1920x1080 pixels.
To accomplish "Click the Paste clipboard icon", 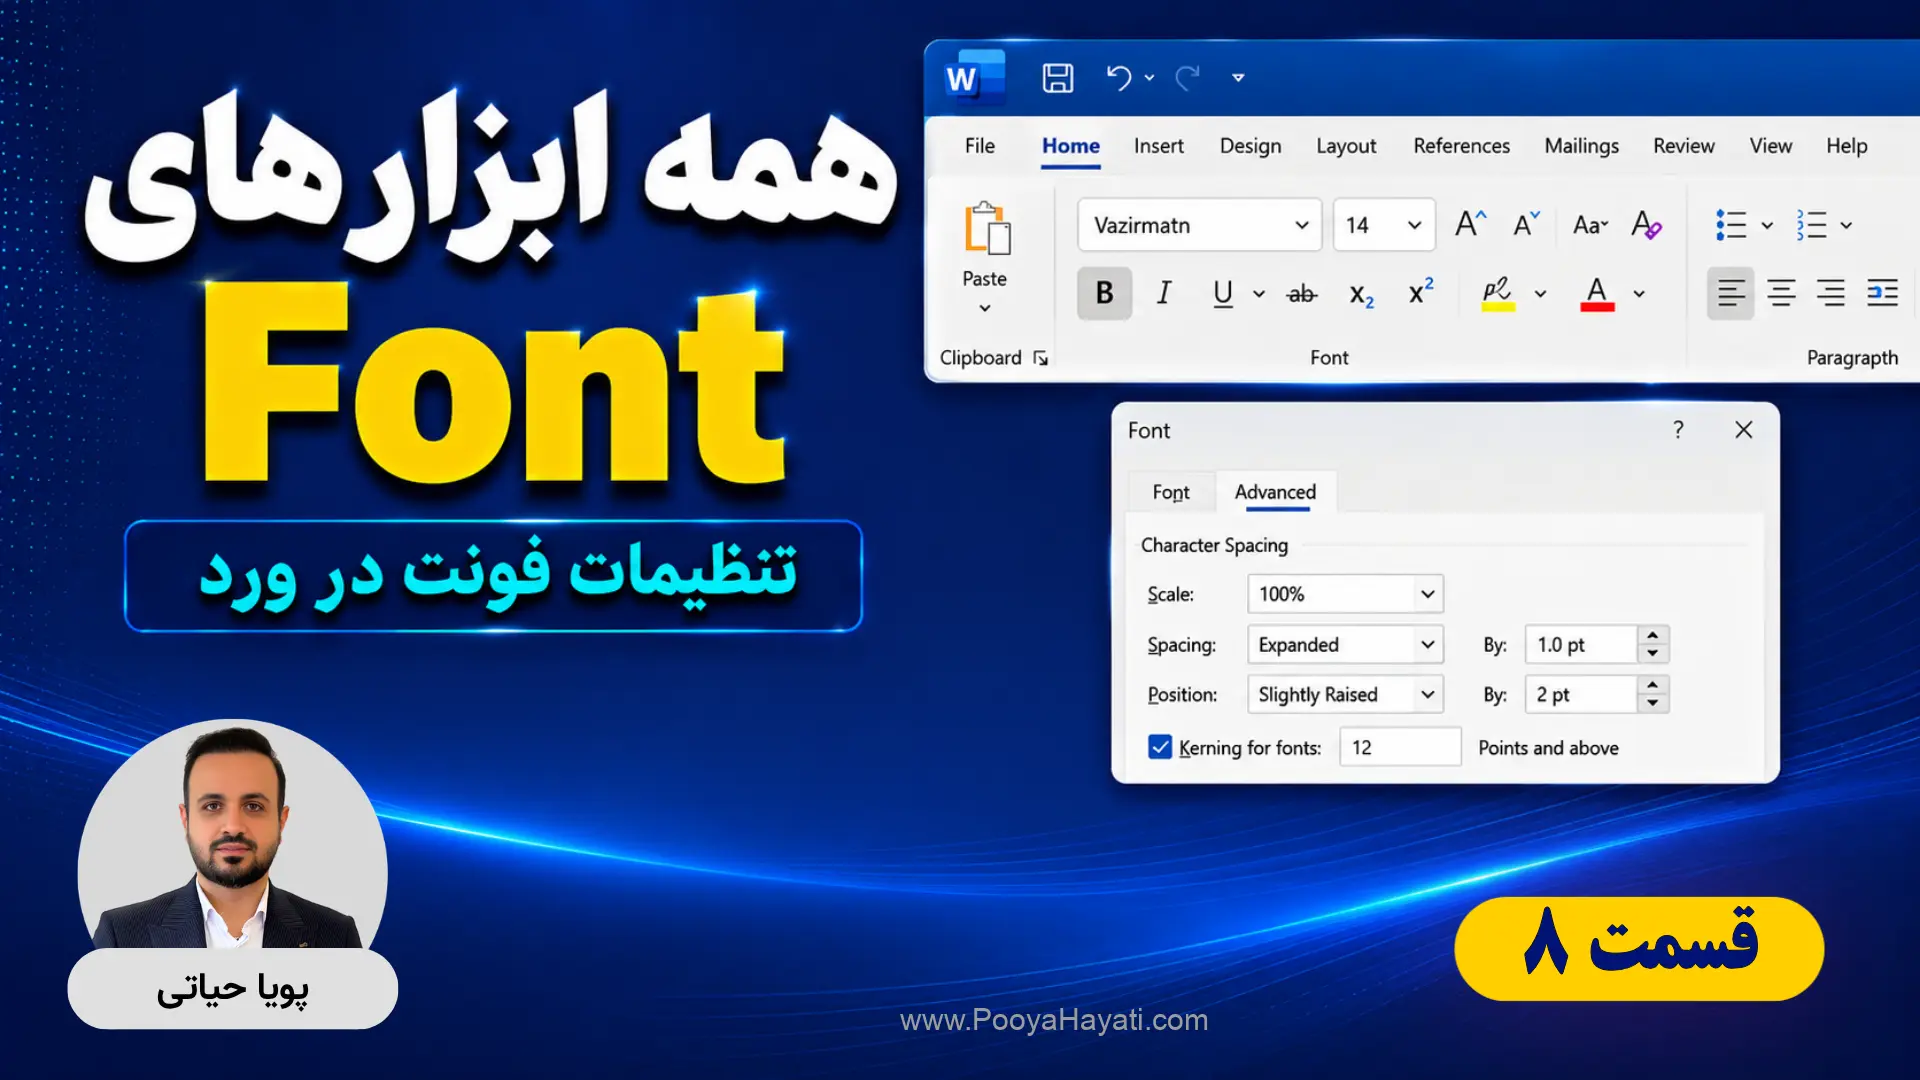I will coord(986,229).
